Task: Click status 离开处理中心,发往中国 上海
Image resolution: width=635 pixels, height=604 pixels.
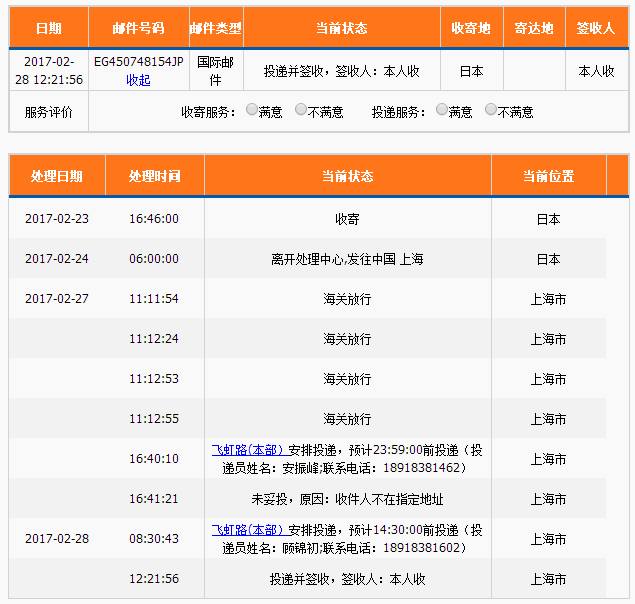Action: coord(347,259)
